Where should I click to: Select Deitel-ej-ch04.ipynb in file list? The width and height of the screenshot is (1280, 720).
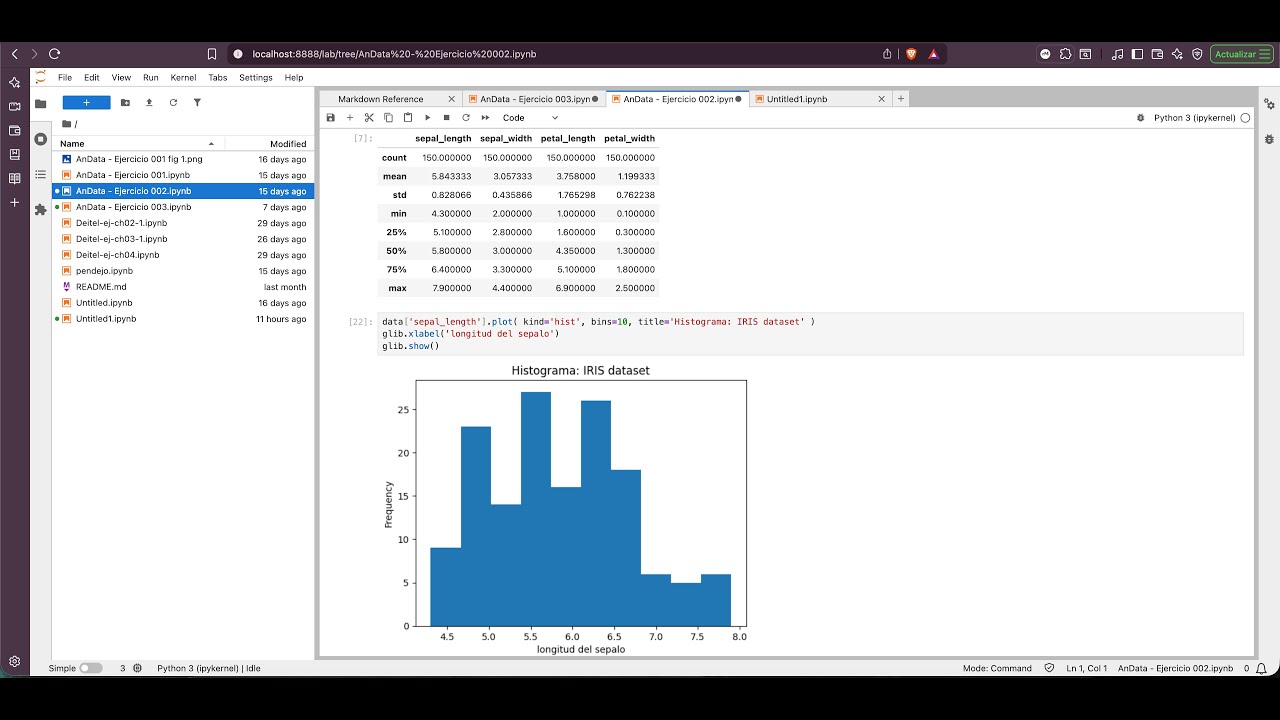[184, 255]
